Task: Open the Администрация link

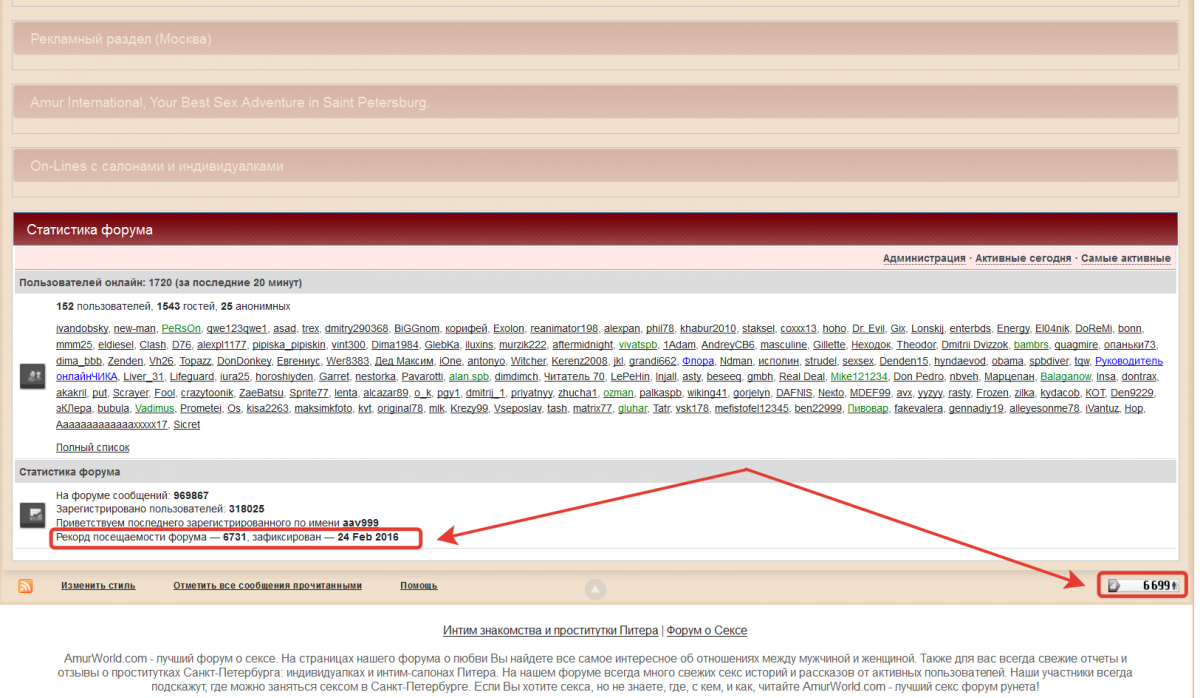Action: (923, 258)
